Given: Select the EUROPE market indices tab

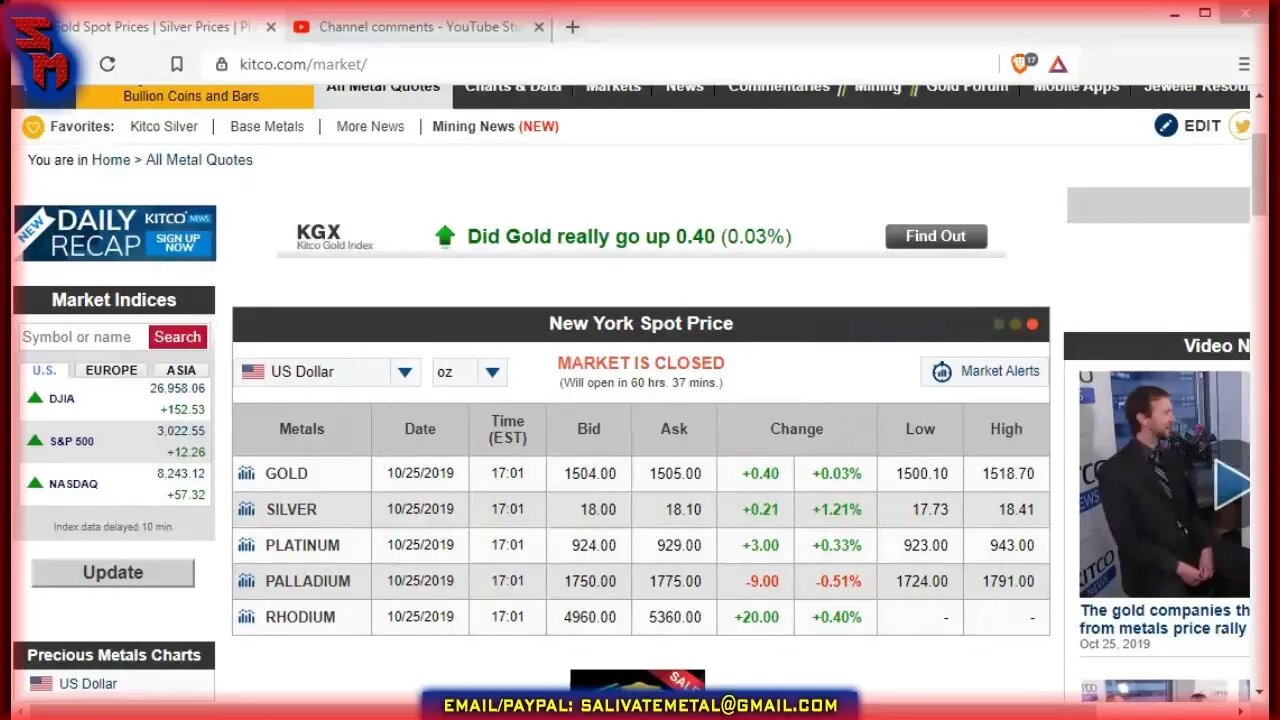Looking at the screenshot, I should tap(111, 370).
